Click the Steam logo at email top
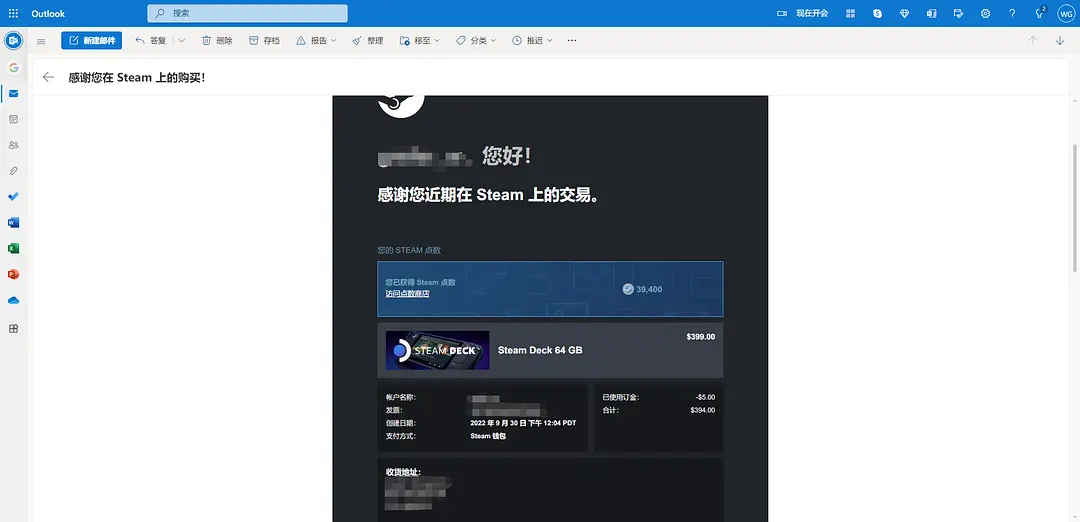 coord(401,105)
